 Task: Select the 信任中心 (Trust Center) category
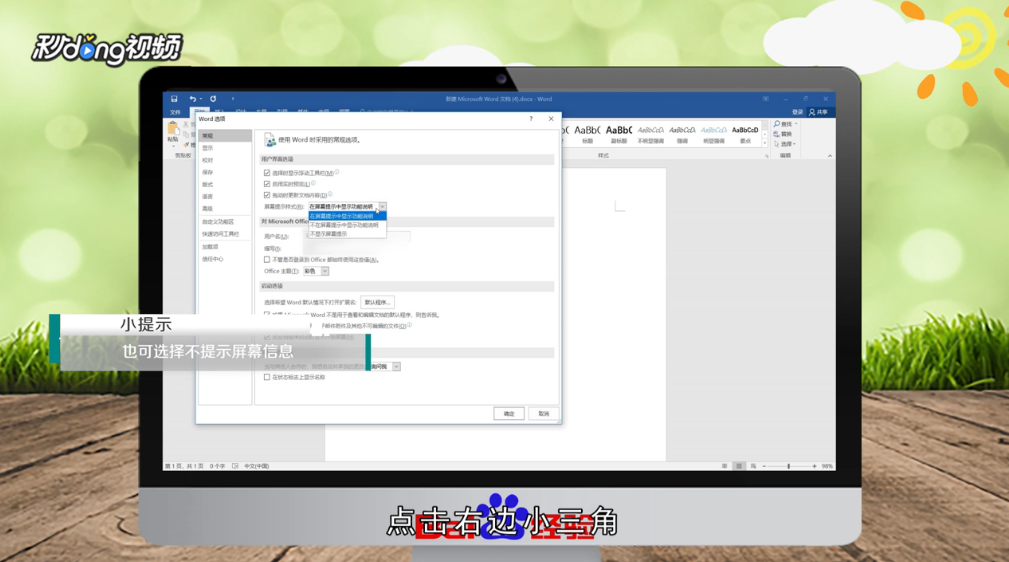225,259
